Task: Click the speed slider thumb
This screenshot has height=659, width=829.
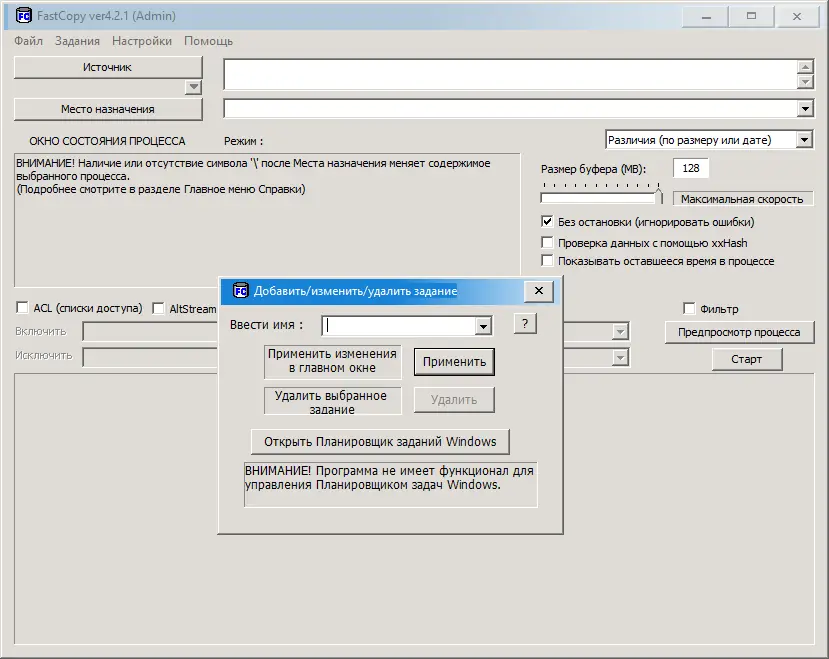Action: point(659,196)
